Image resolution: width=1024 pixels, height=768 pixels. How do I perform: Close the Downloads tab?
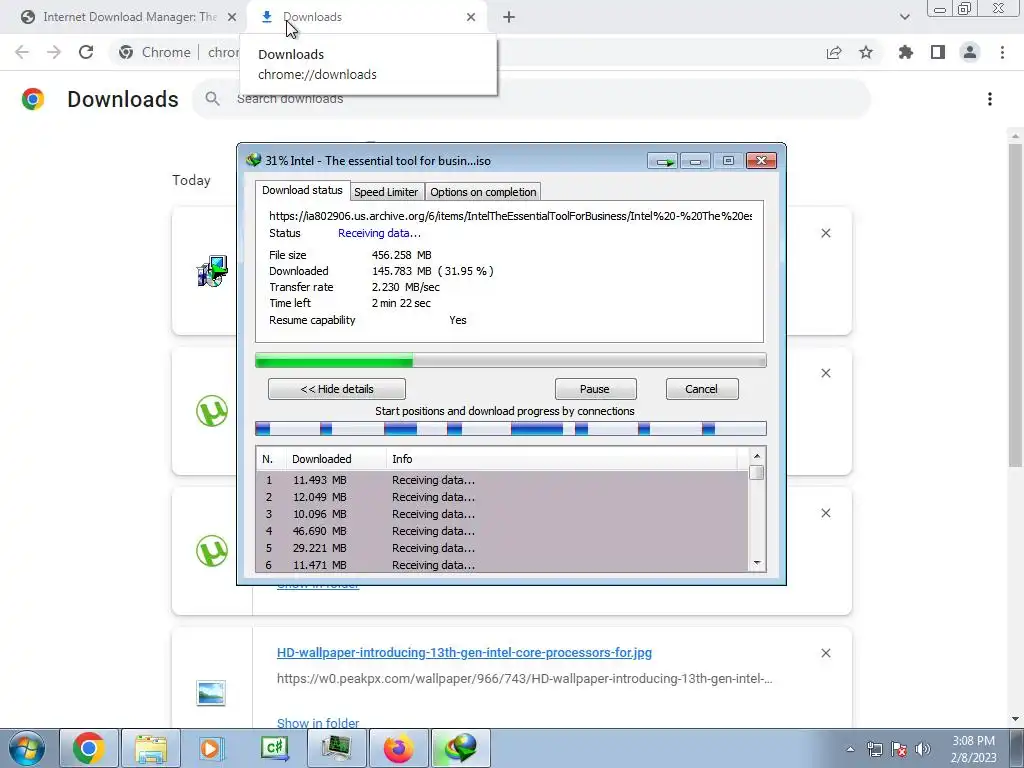point(471,17)
